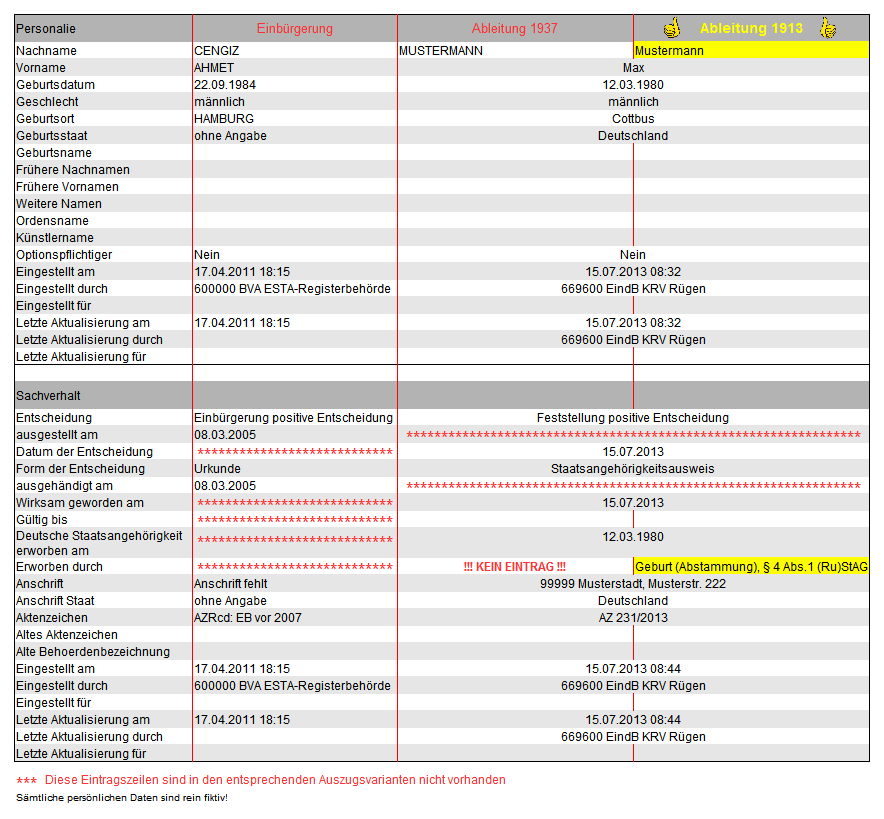Select file number AZRcd: EB vor 2007
This screenshot has width=884, height=819.
[247, 618]
